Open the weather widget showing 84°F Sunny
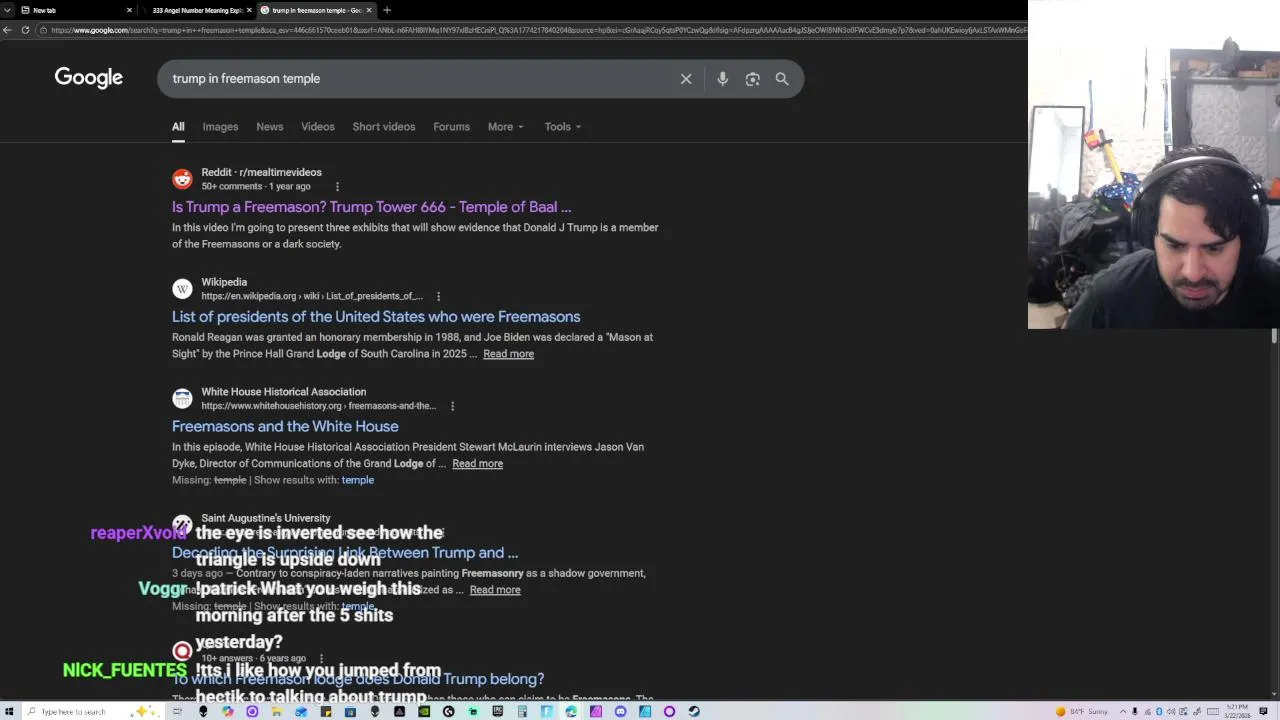 click(1082, 711)
